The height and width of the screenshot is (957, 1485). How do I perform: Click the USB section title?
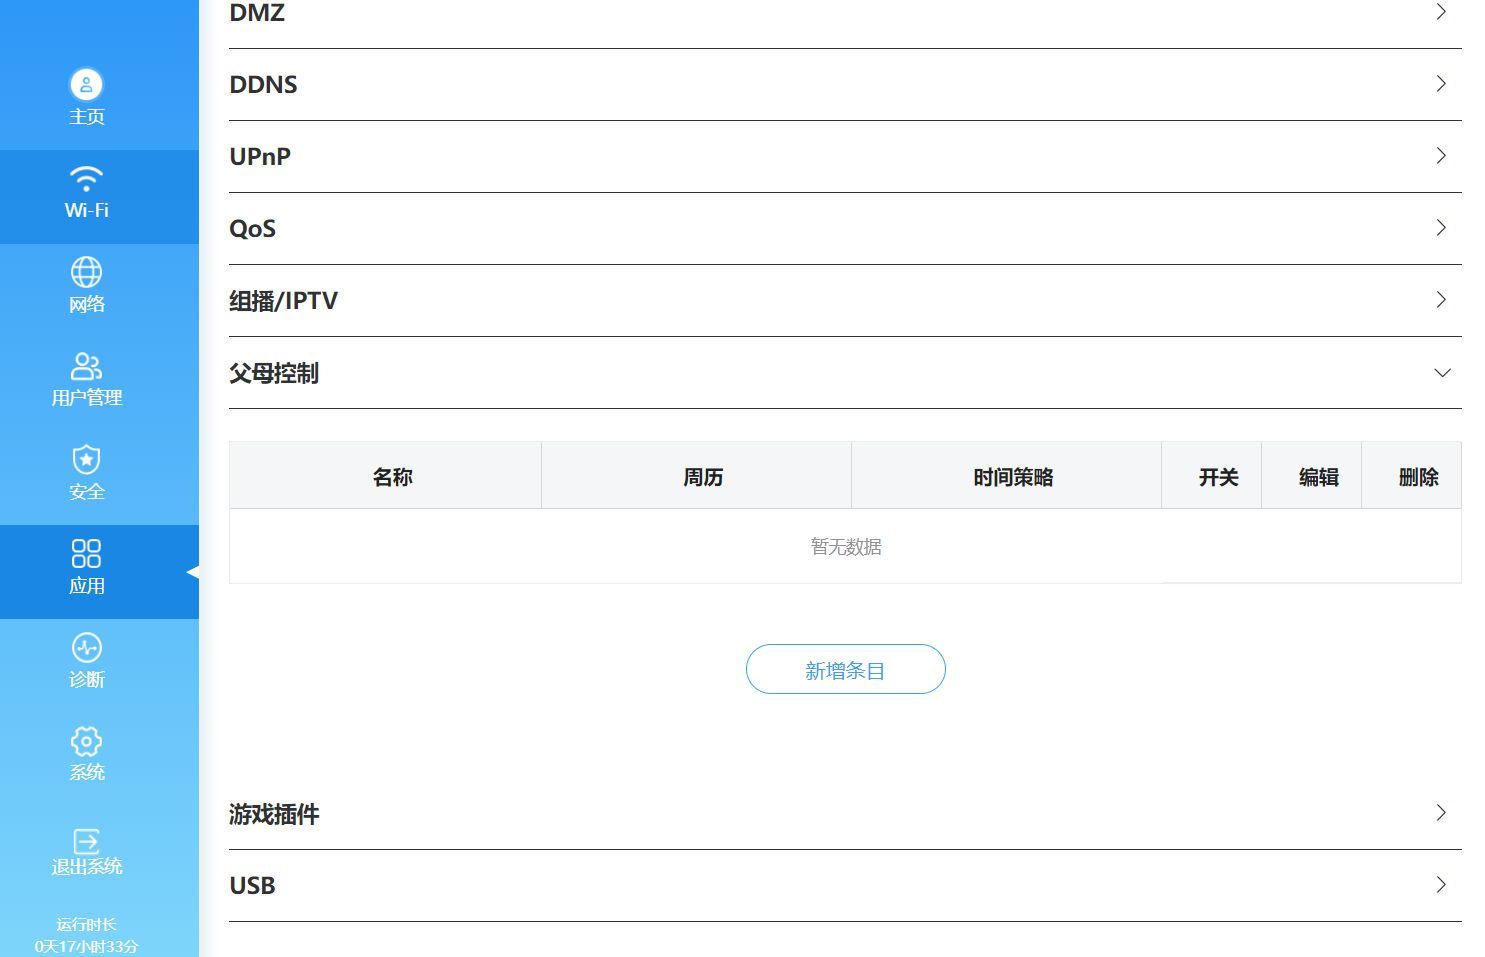click(252, 886)
